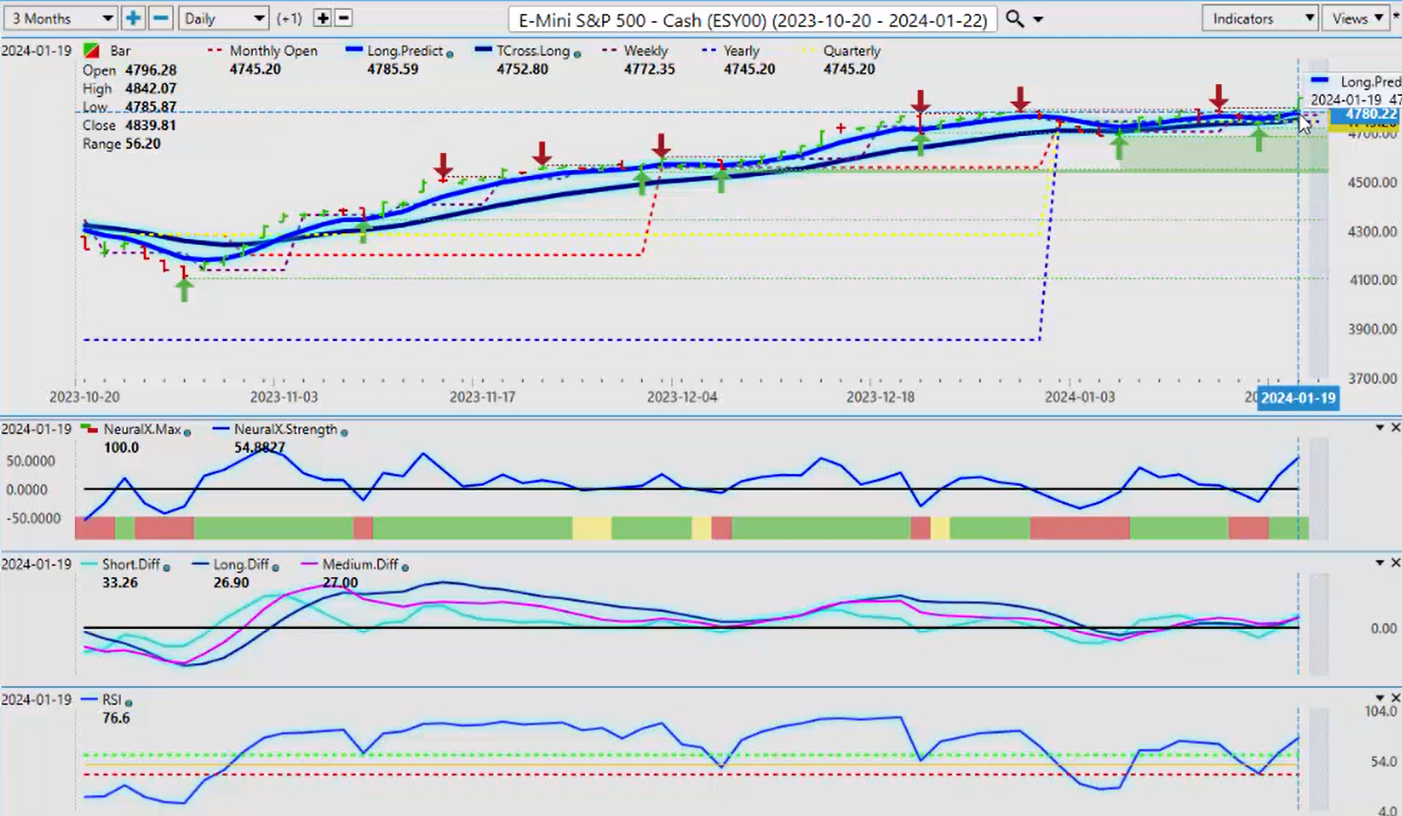Click the black minus button beside (+1)
Screen dimensions: 1402x816
pyautogui.click(x=343, y=18)
